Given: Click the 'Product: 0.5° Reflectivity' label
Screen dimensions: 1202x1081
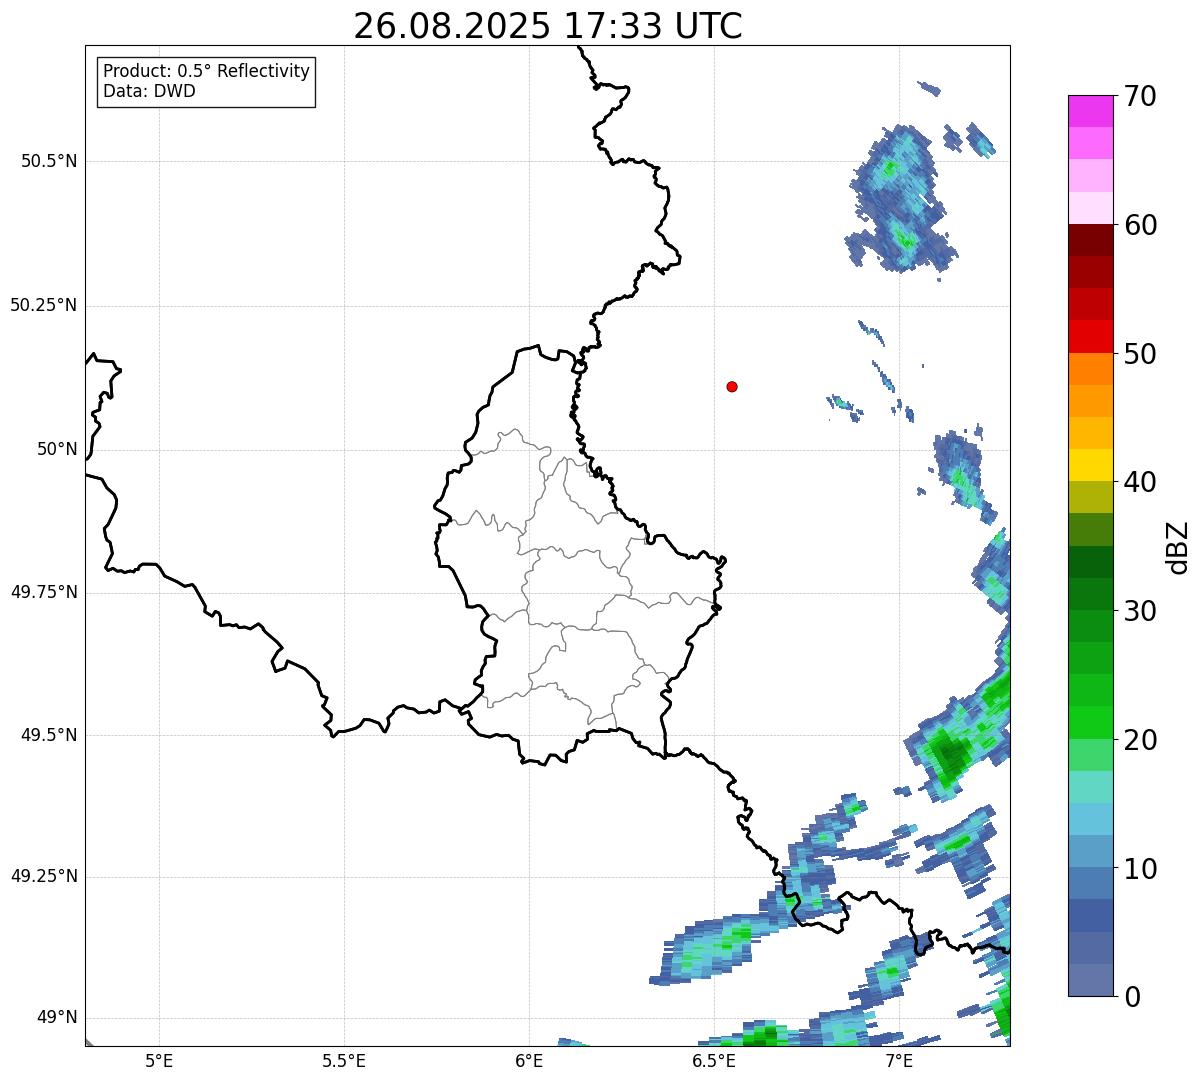Looking at the screenshot, I should coord(206,72).
